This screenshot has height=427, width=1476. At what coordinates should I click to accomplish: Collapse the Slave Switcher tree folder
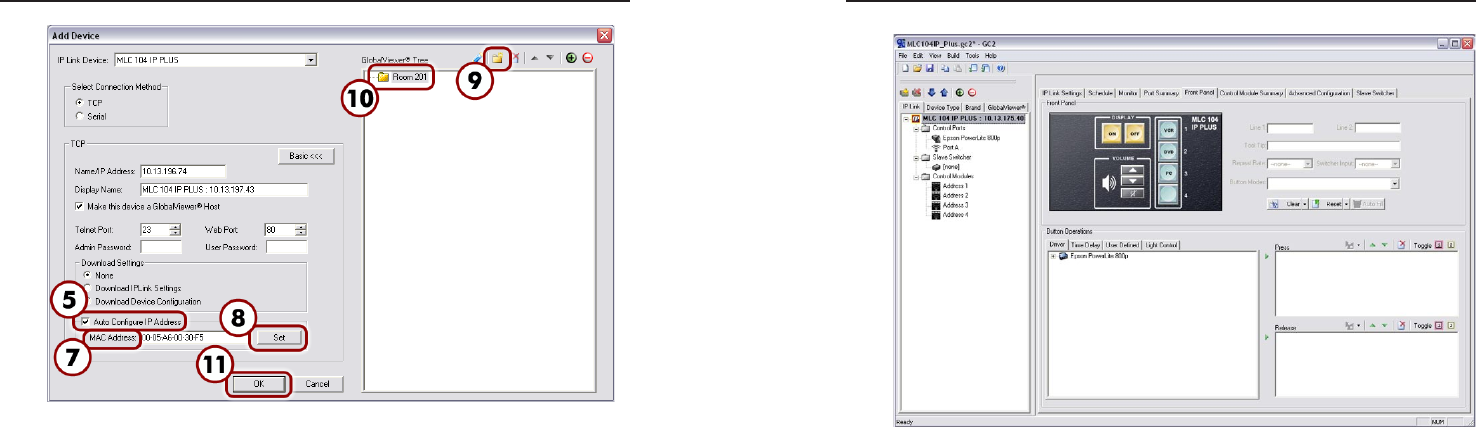click(x=915, y=158)
